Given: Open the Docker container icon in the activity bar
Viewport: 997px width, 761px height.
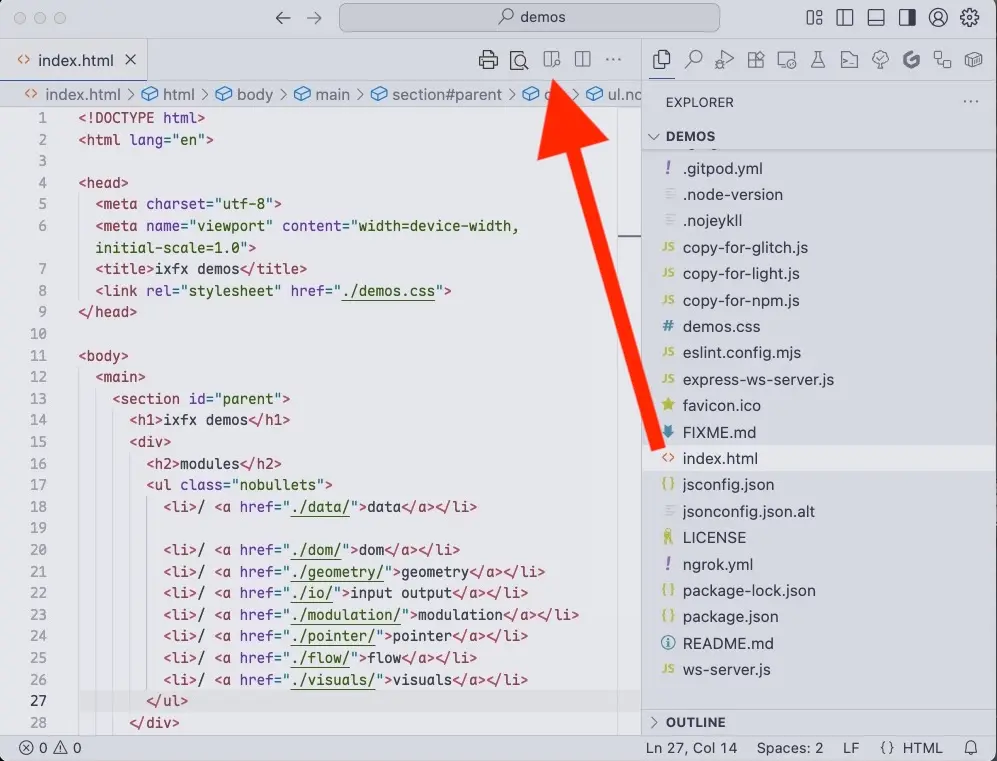Looking at the screenshot, I should (973, 60).
